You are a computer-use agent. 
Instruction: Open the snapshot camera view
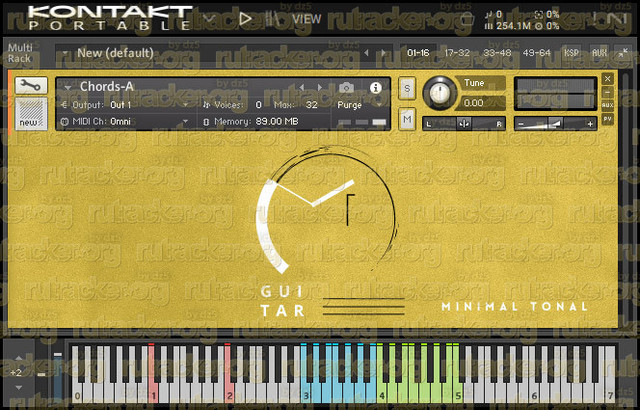[x=346, y=87]
